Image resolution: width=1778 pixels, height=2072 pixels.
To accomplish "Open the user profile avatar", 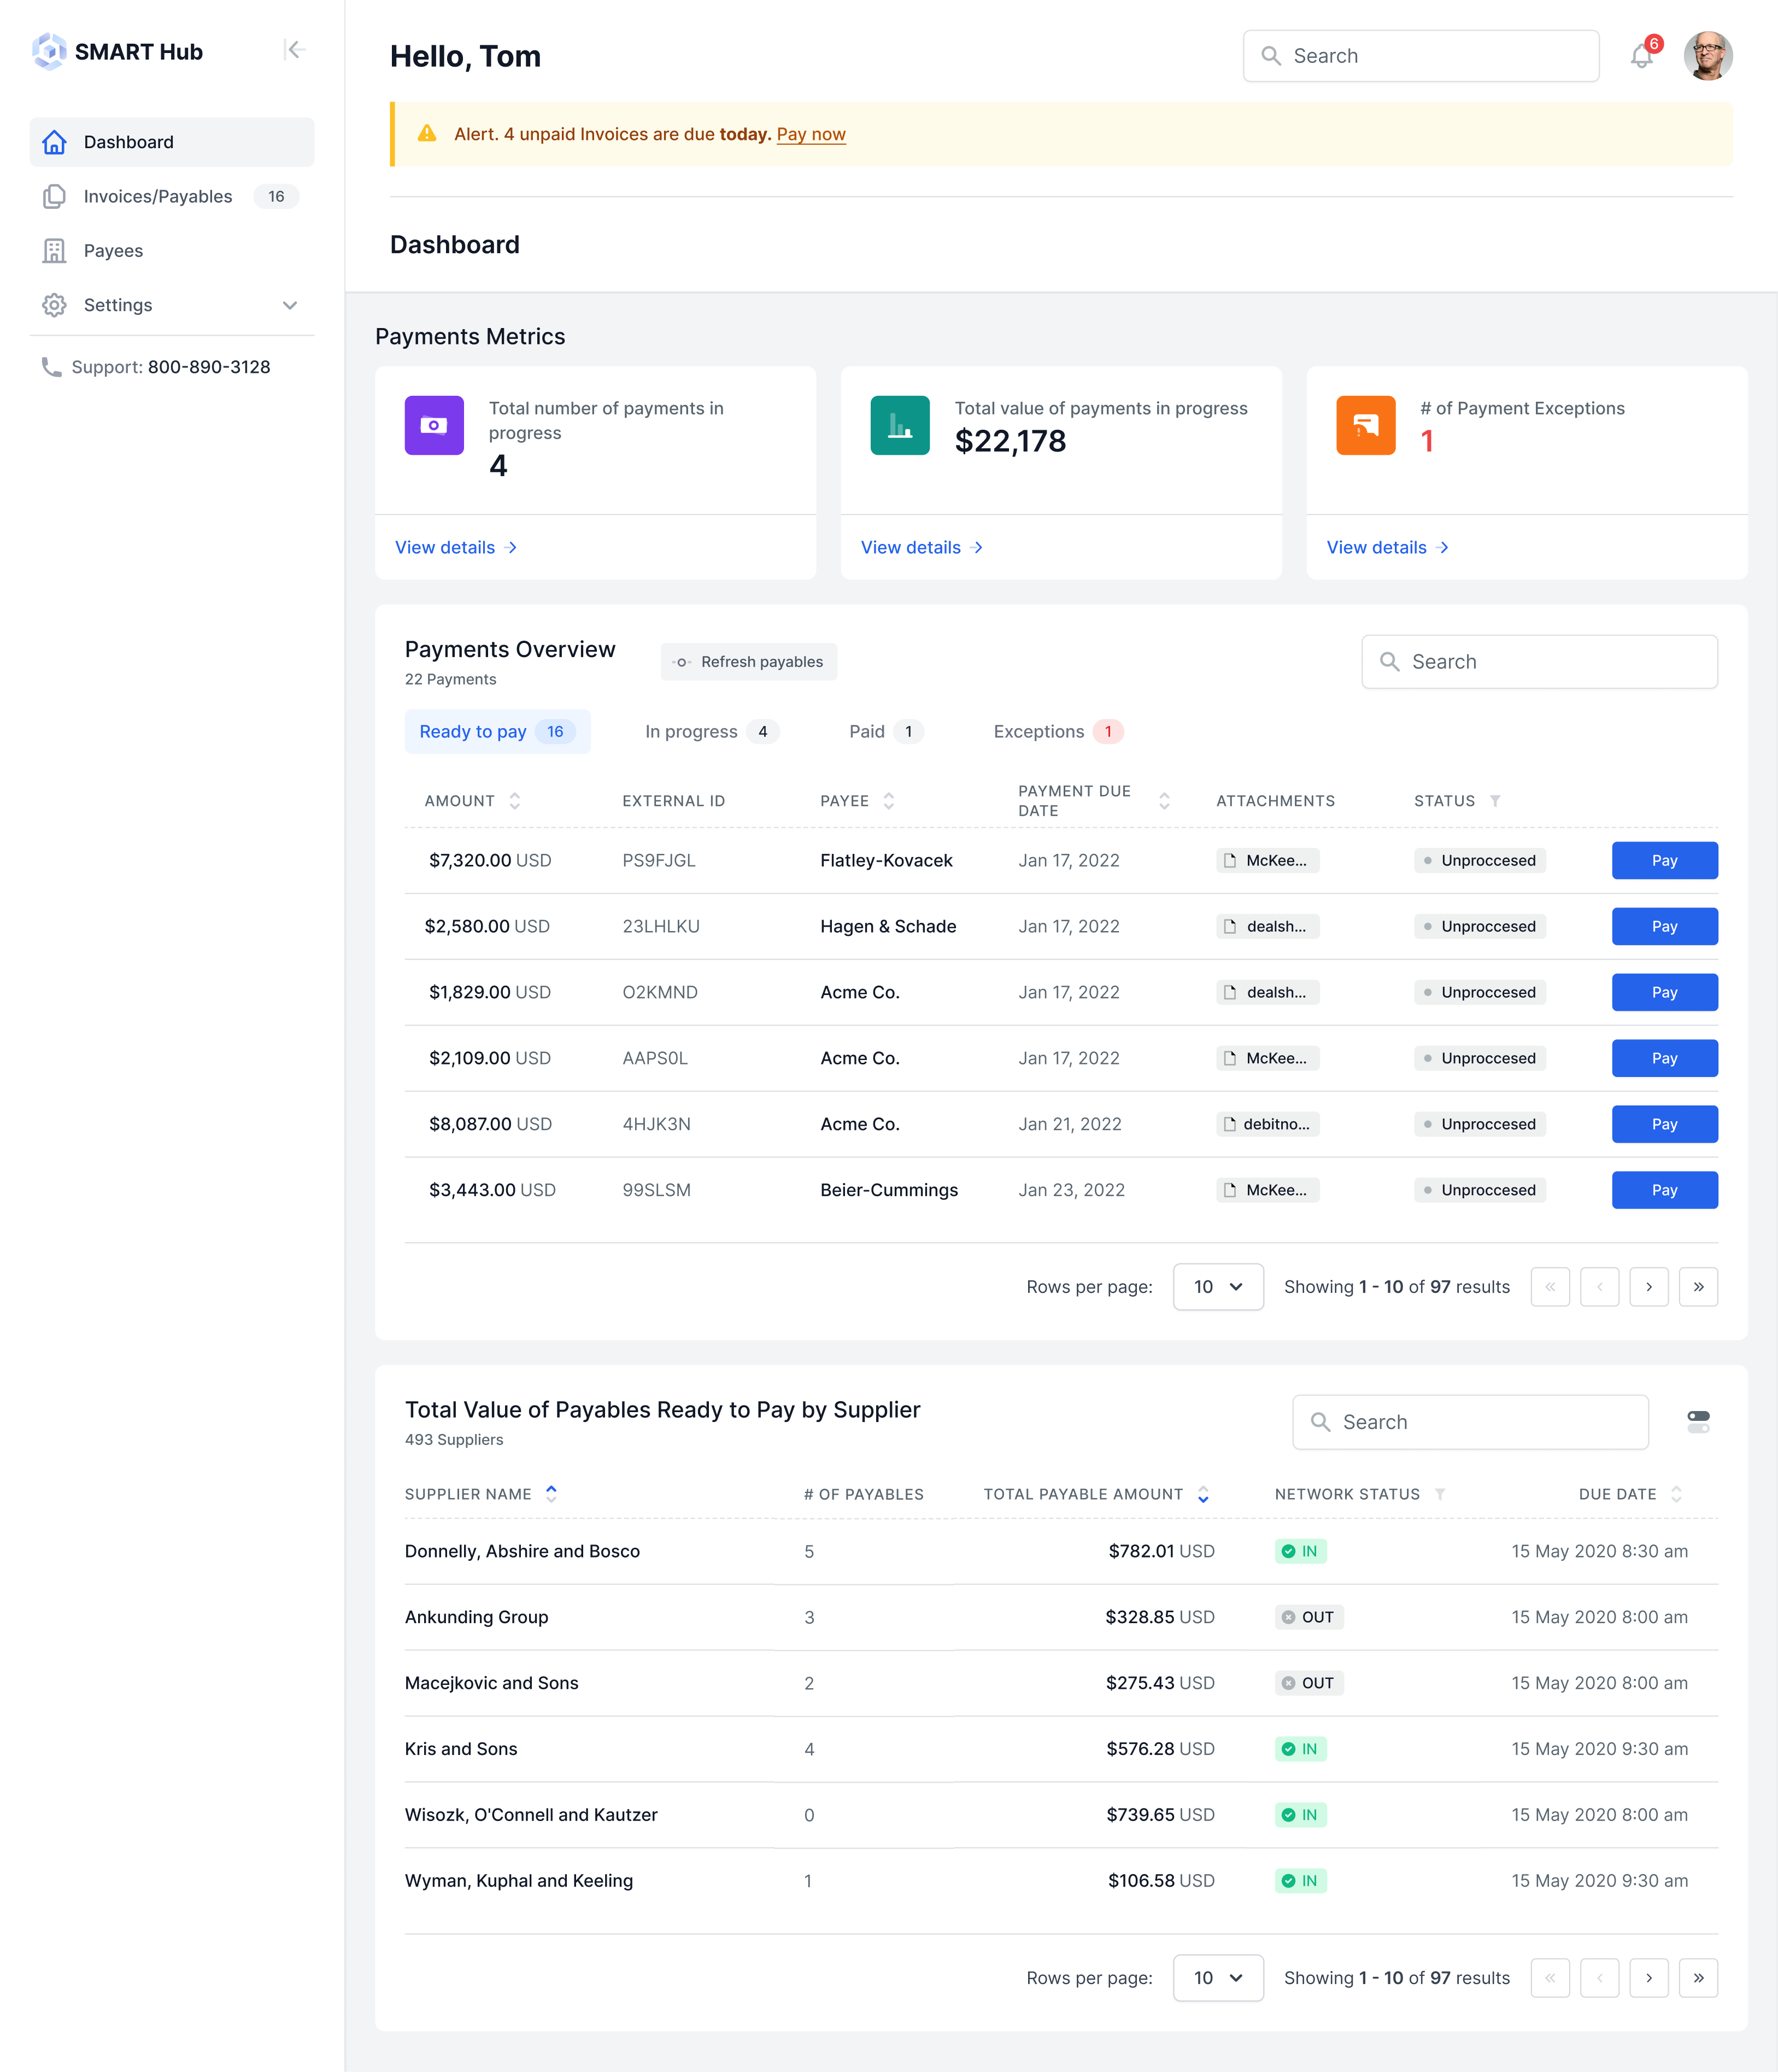I will click(1707, 56).
